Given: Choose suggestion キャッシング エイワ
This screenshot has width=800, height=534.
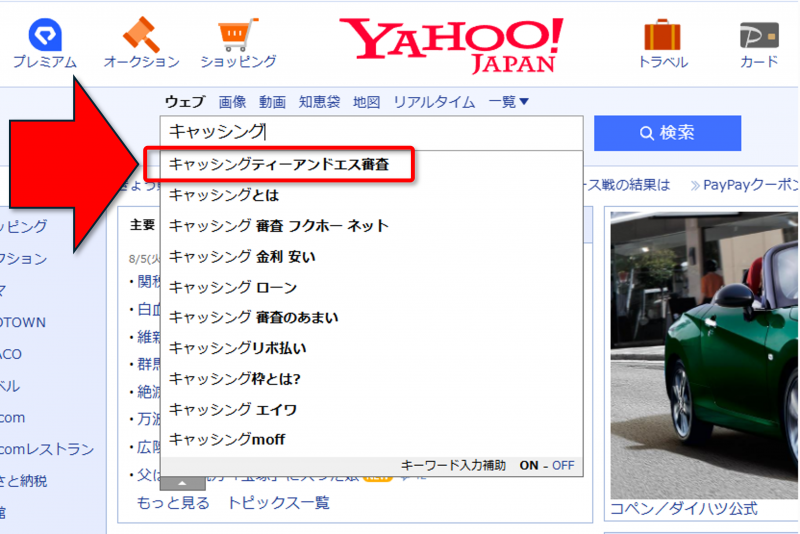Looking at the screenshot, I should tap(371, 409).
